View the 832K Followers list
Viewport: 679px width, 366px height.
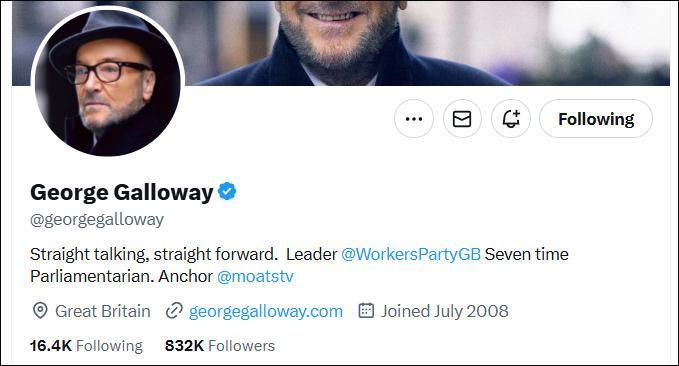(x=220, y=346)
